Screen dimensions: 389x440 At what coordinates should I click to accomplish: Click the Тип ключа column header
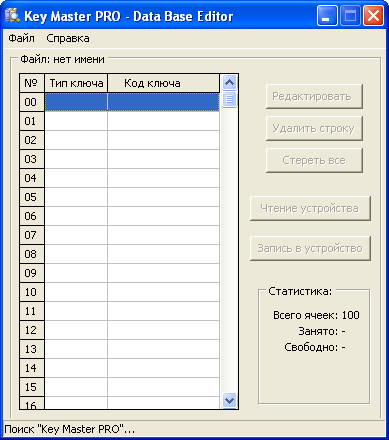pos(76,83)
